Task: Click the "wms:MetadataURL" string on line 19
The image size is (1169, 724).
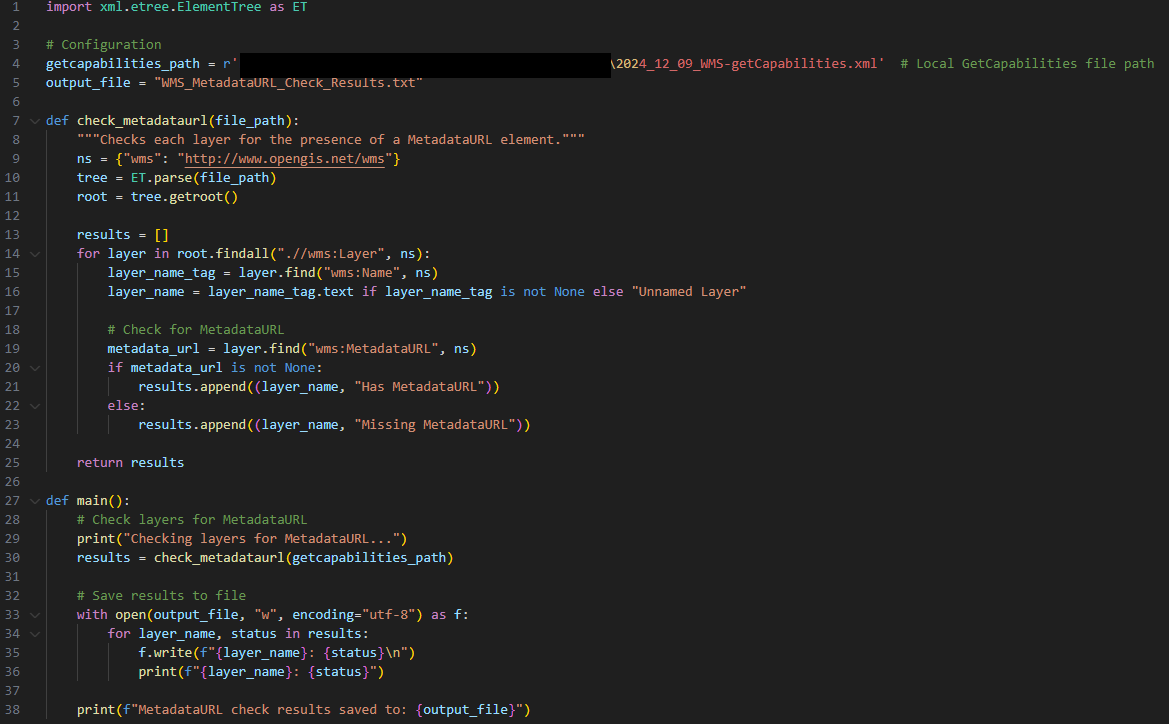Action: [374, 349]
